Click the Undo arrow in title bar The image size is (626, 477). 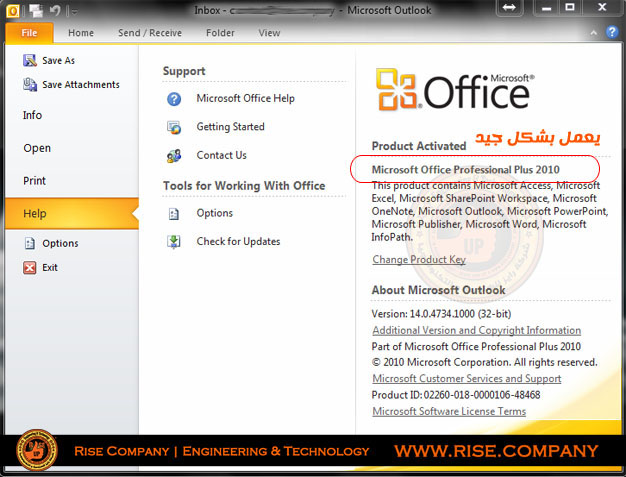coord(55,11)
